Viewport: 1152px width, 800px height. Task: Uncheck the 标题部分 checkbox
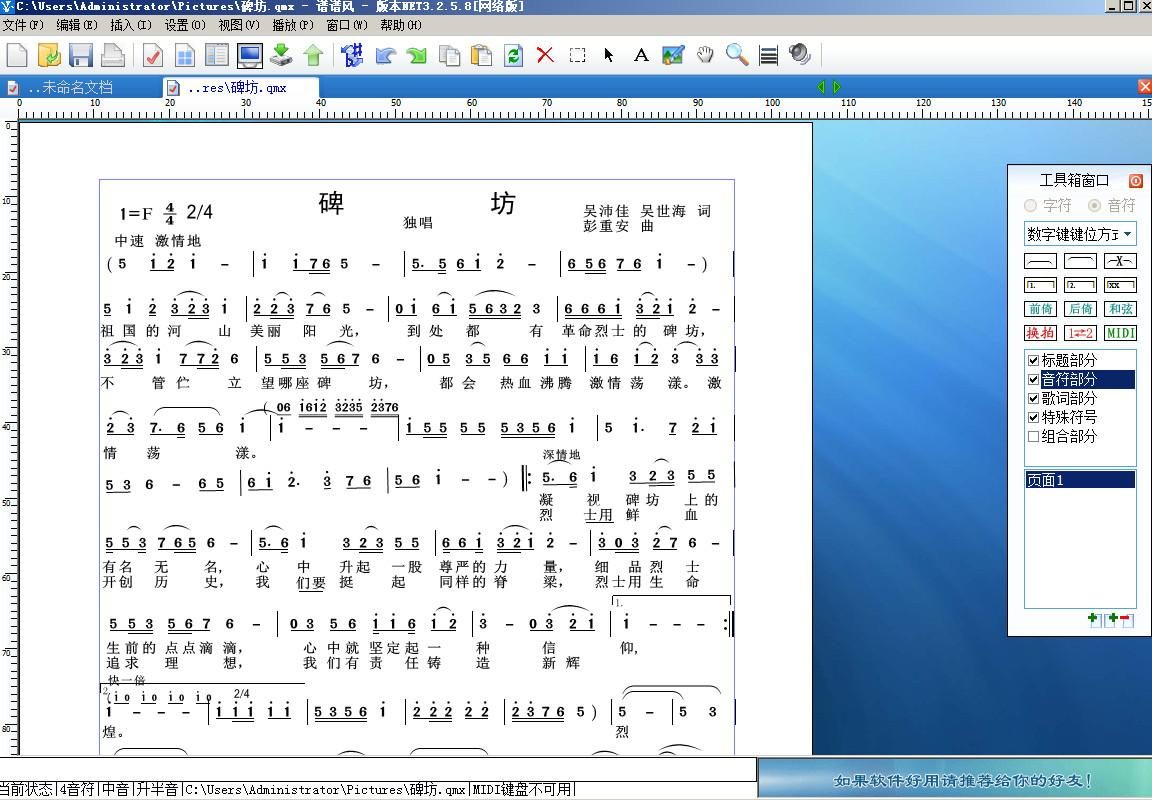pos(1033,360)
